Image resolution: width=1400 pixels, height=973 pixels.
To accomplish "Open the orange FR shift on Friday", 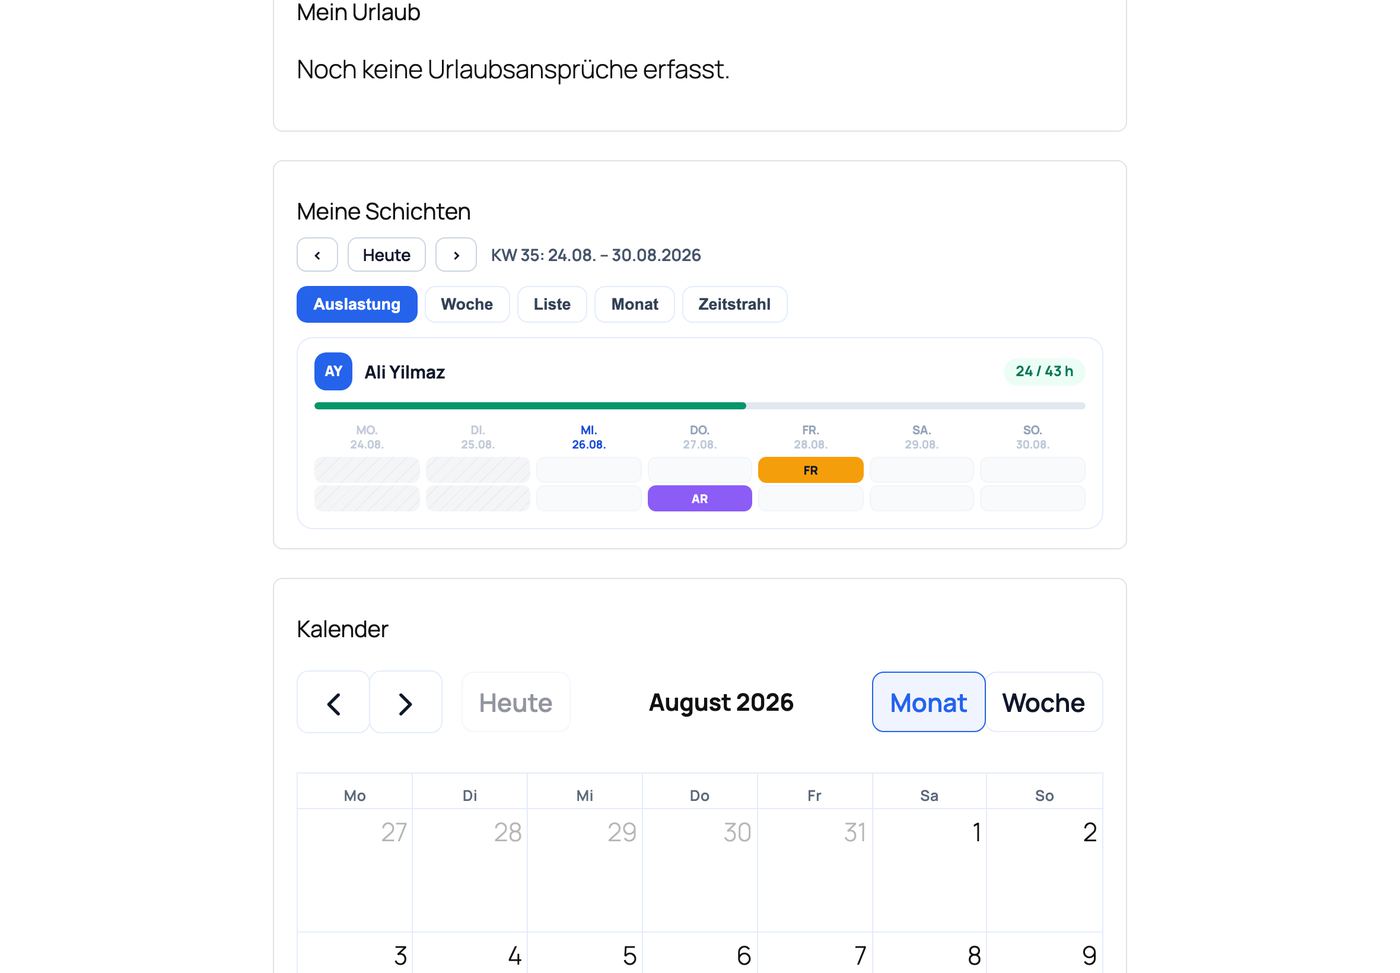I will (x=810, y=470).
